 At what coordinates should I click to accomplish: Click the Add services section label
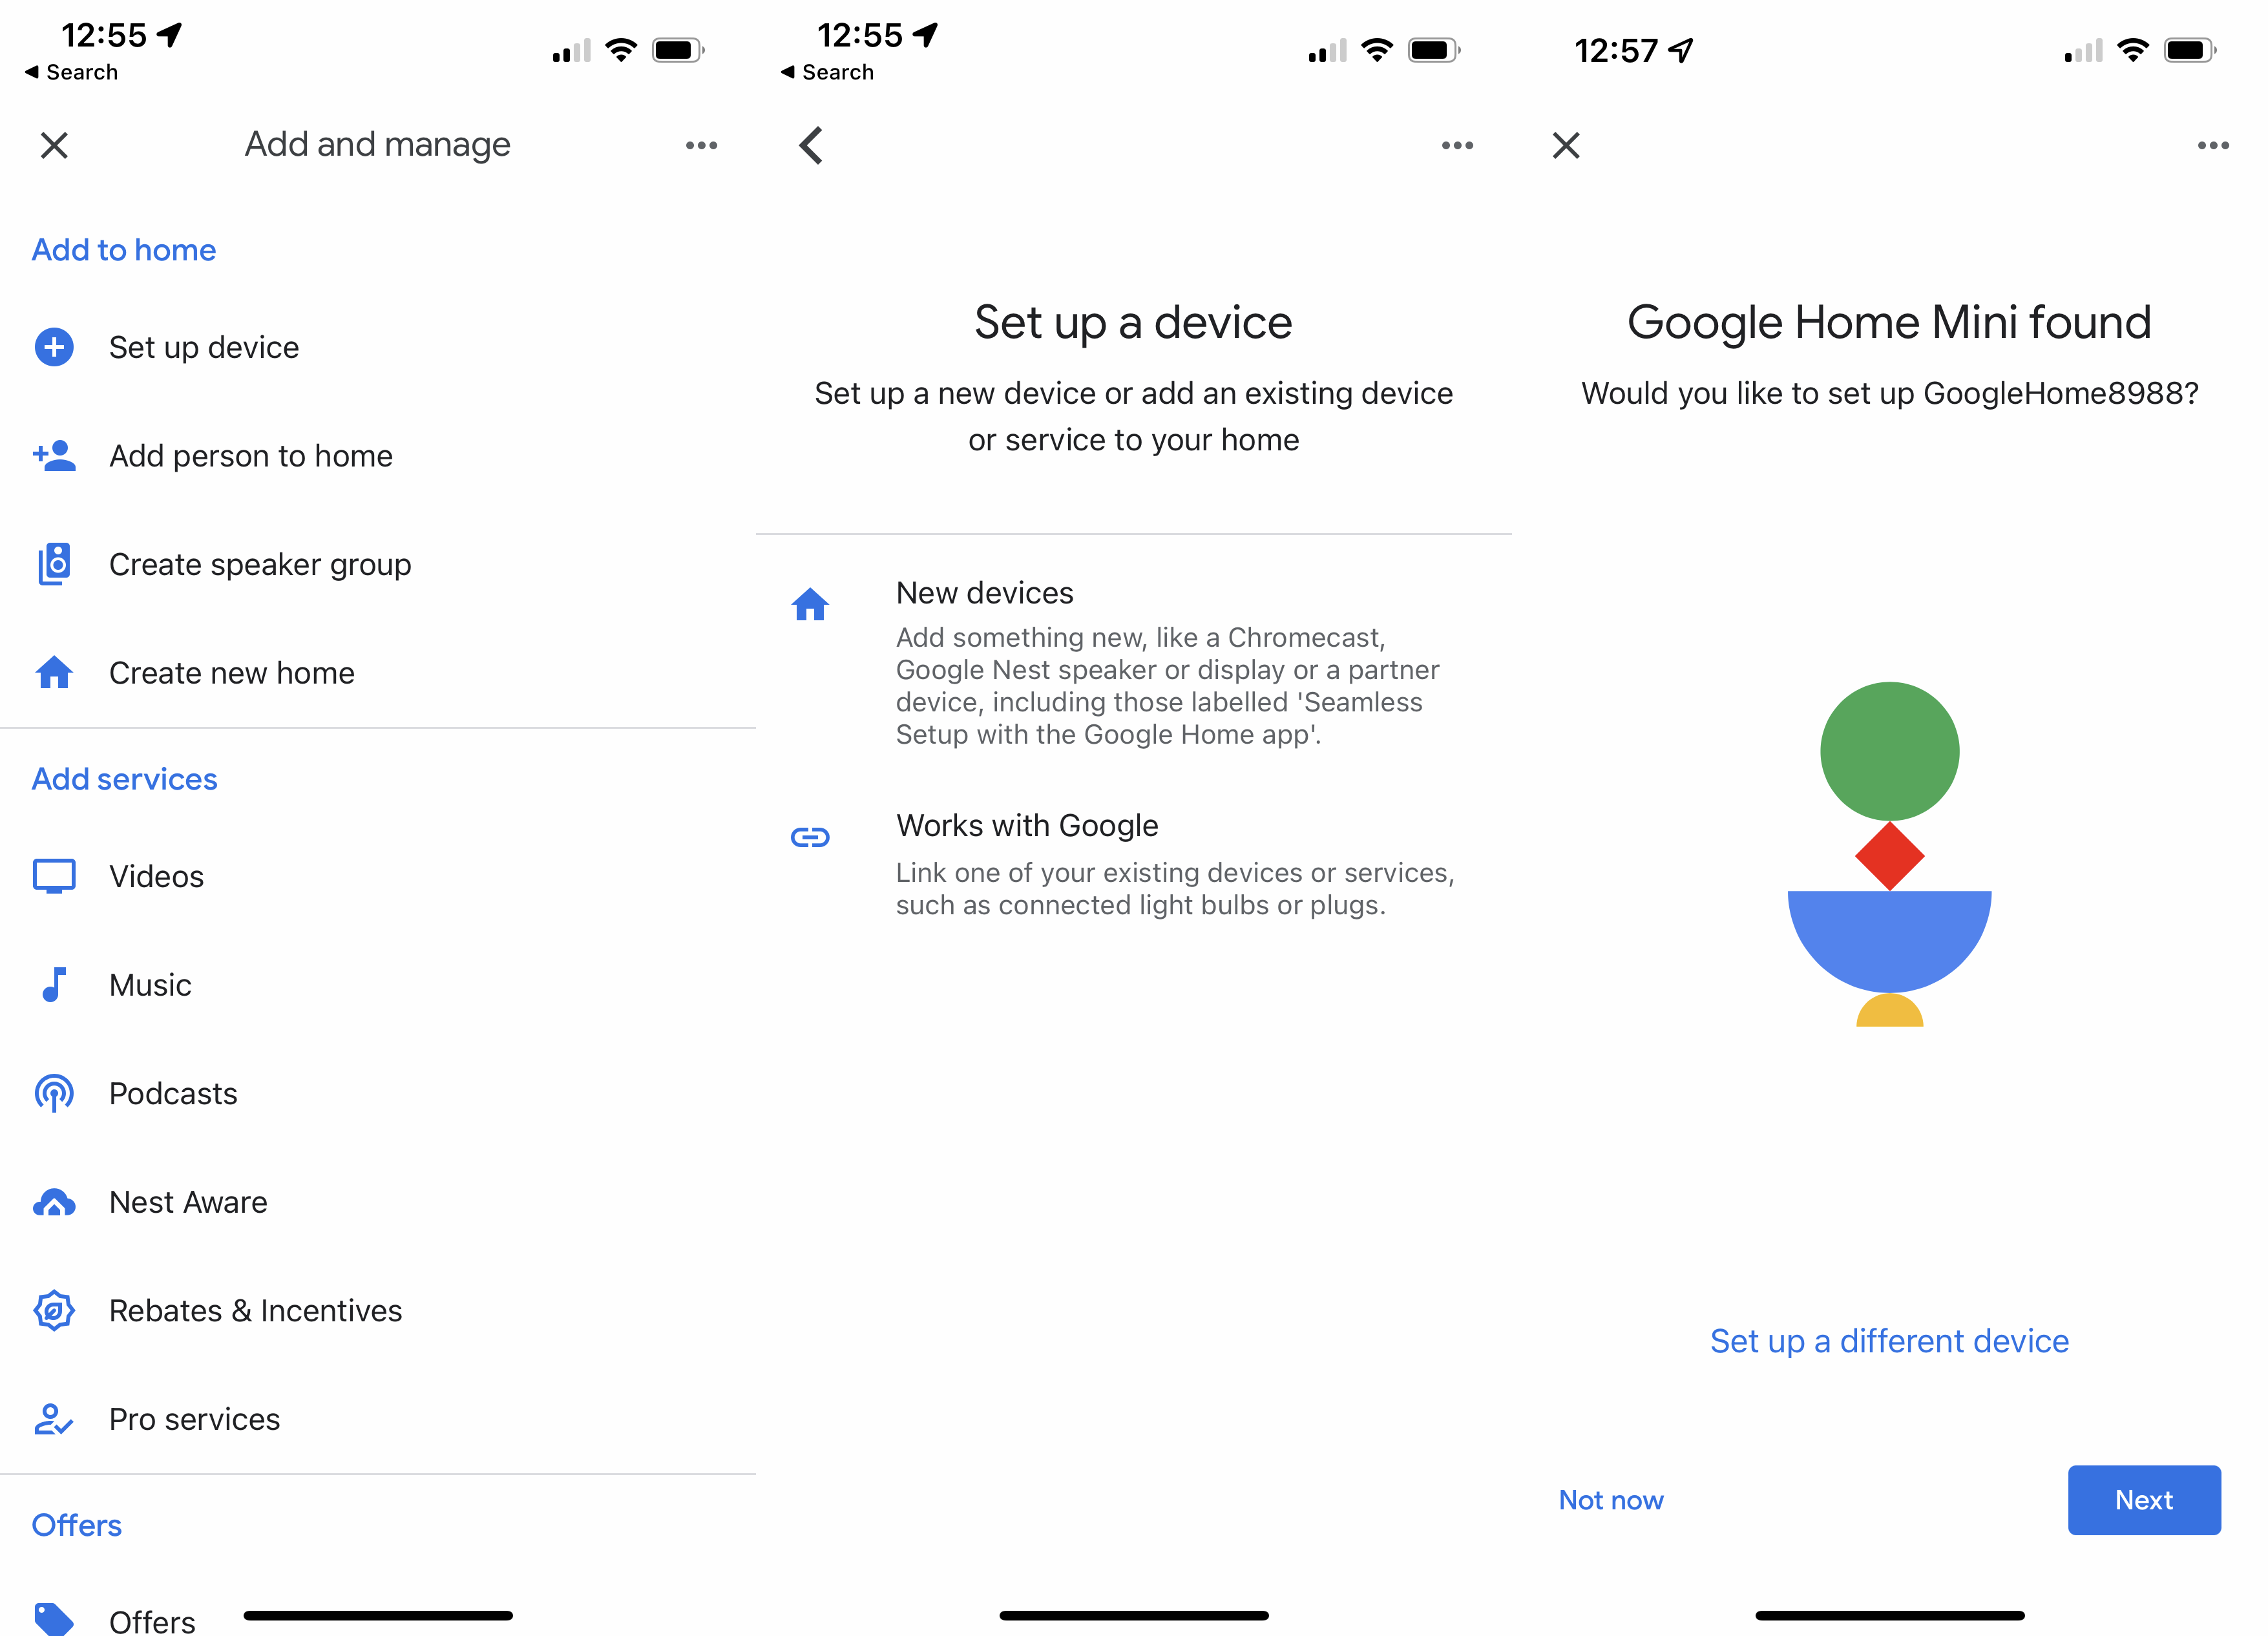(x=123, y=777)
